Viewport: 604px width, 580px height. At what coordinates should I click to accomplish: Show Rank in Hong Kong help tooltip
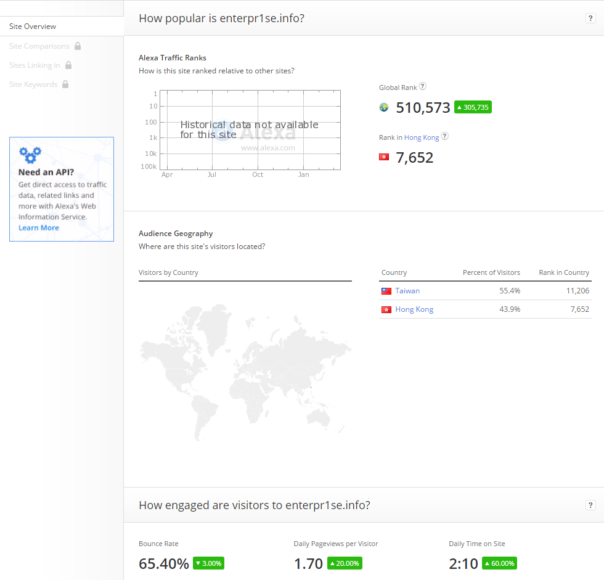pyautogui.click(x=445, y=136)
